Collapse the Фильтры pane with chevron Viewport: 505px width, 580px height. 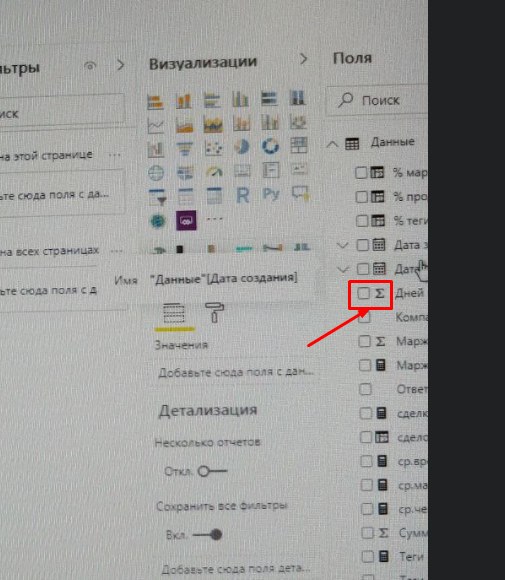120,65
